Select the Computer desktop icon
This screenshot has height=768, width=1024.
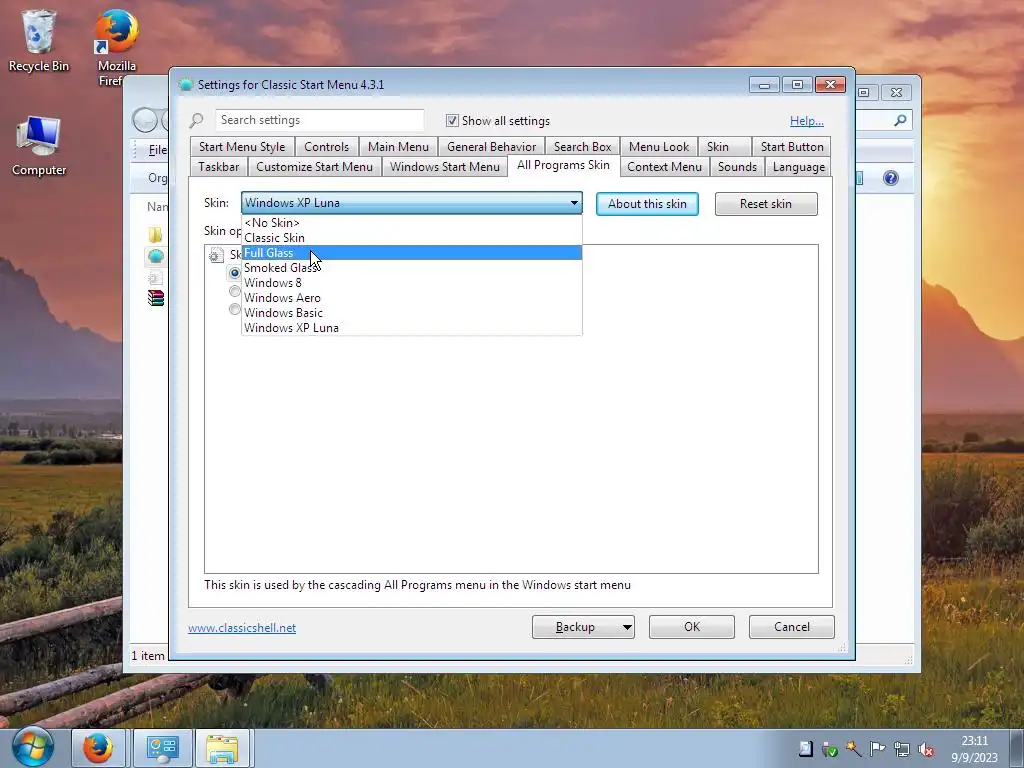(x=39, y=146)
